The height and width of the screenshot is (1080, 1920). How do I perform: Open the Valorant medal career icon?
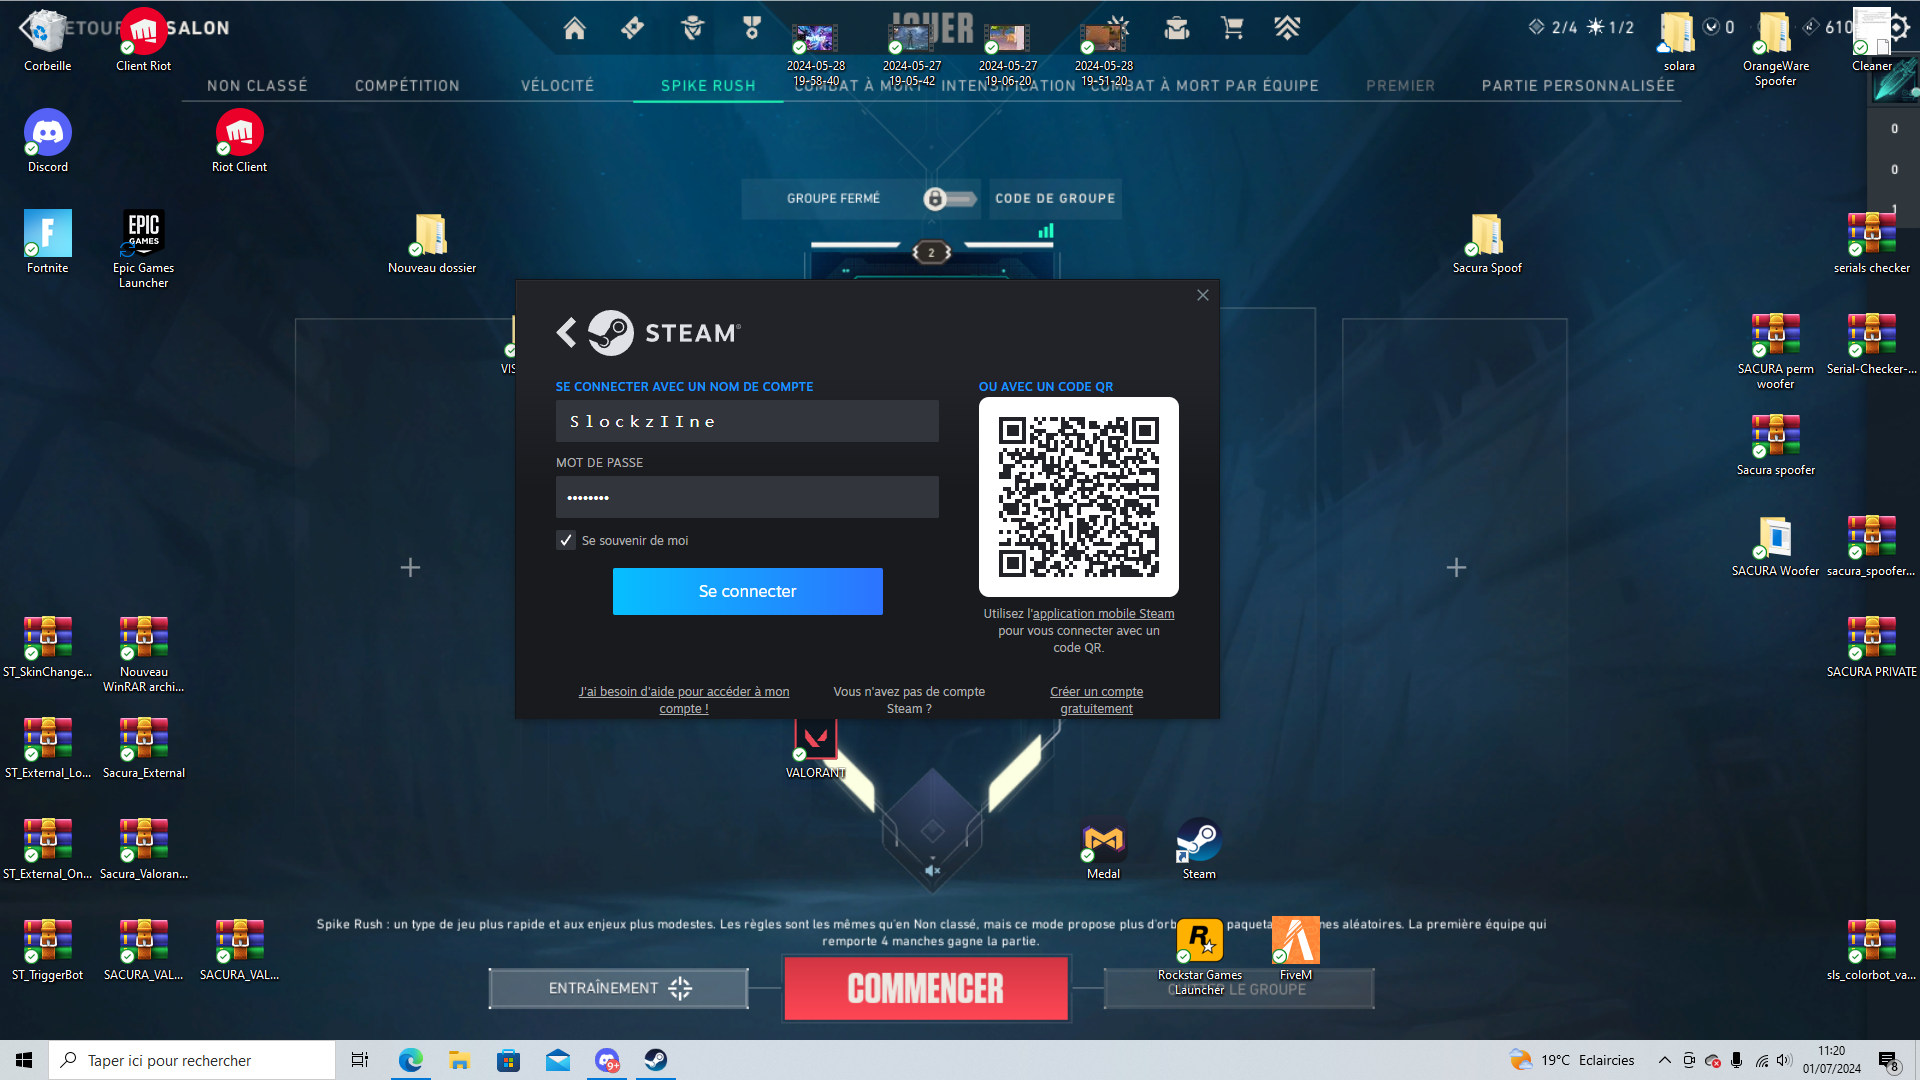click(x=752, y=29)
